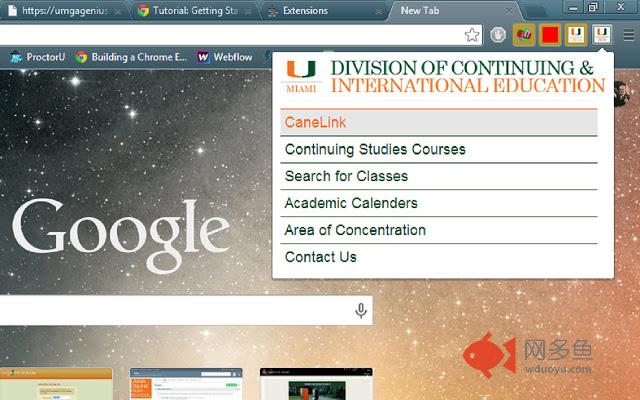Click the ProctorU bookmark favicon
The height and width of the screenshot is (400, 640).
pyautogui.click(x=16, y=57)
